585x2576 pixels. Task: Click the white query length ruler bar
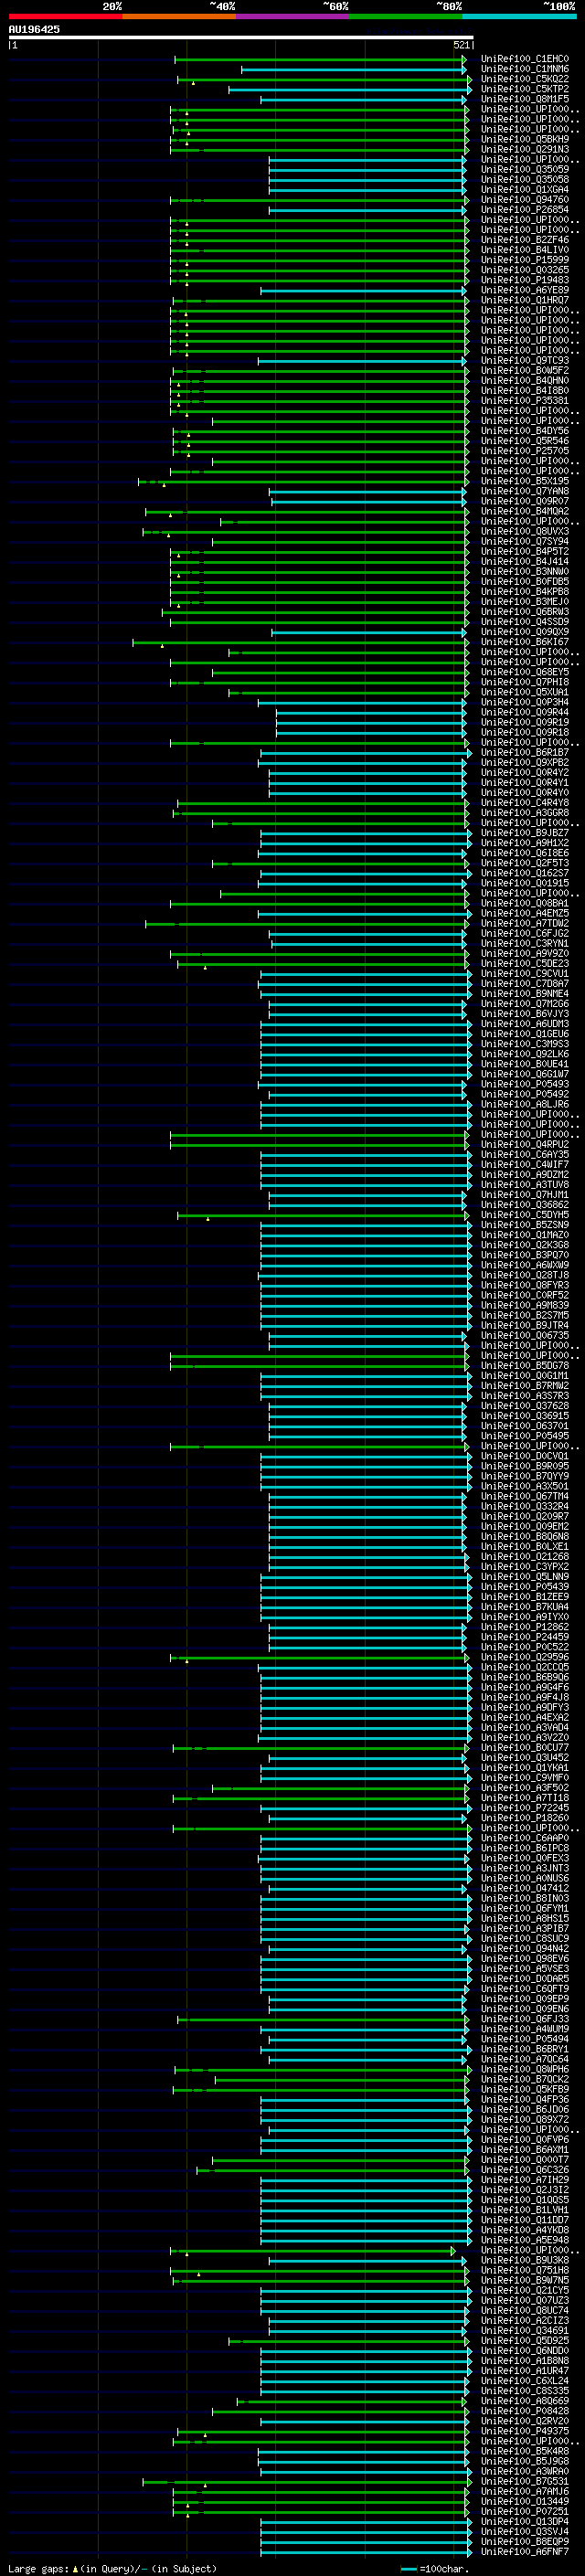240,37
